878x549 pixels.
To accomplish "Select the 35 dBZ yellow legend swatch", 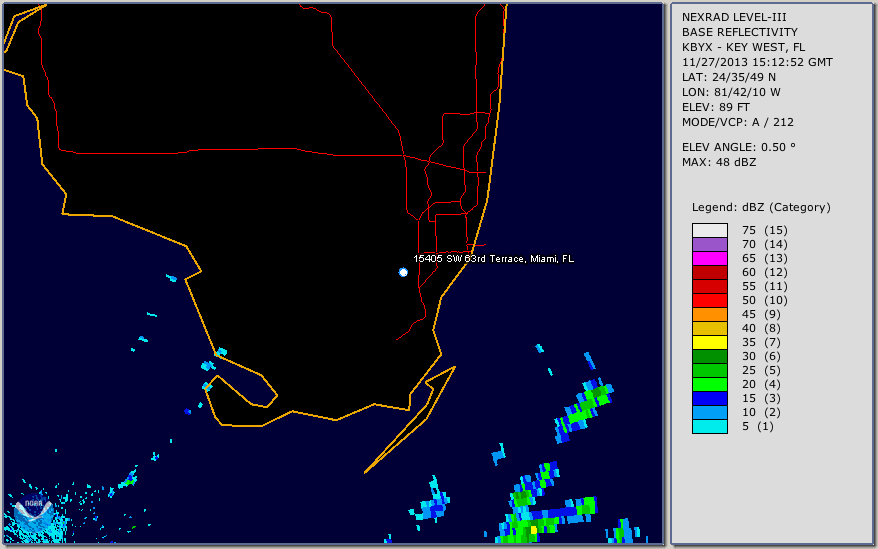I will tap(709, 342).
